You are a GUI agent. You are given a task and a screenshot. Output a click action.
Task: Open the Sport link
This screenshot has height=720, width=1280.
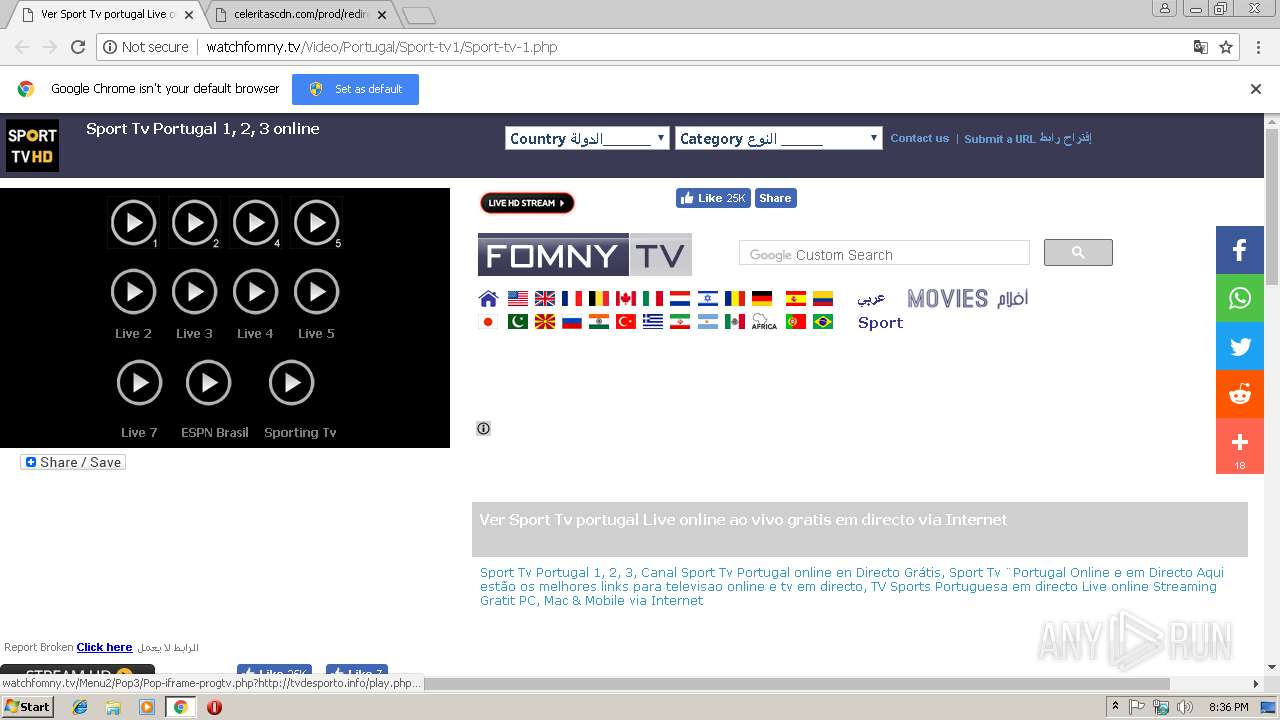click(880, 322)
